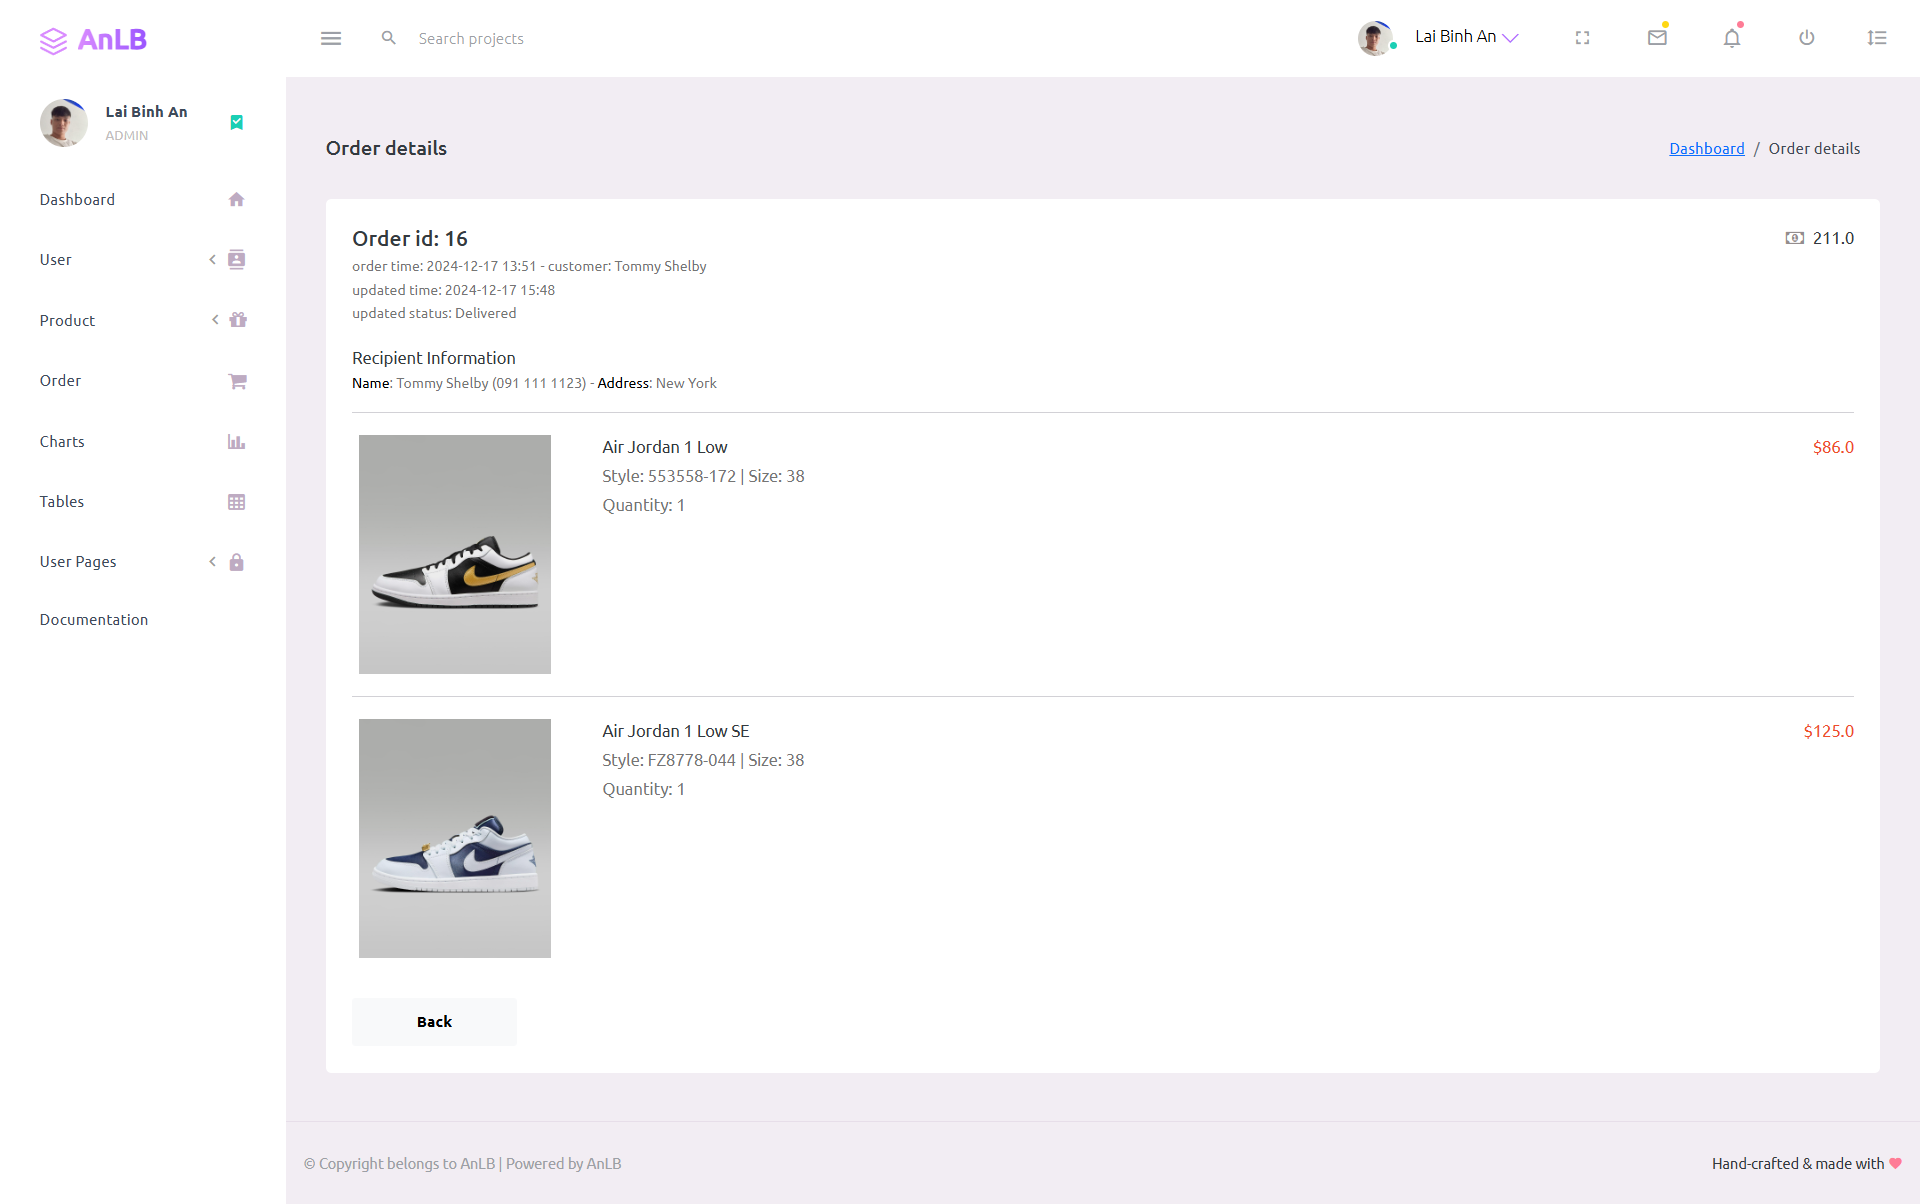The image size is (1920, 1204).
Task: Click the search magnifier icon
Action: coord(389,38)
